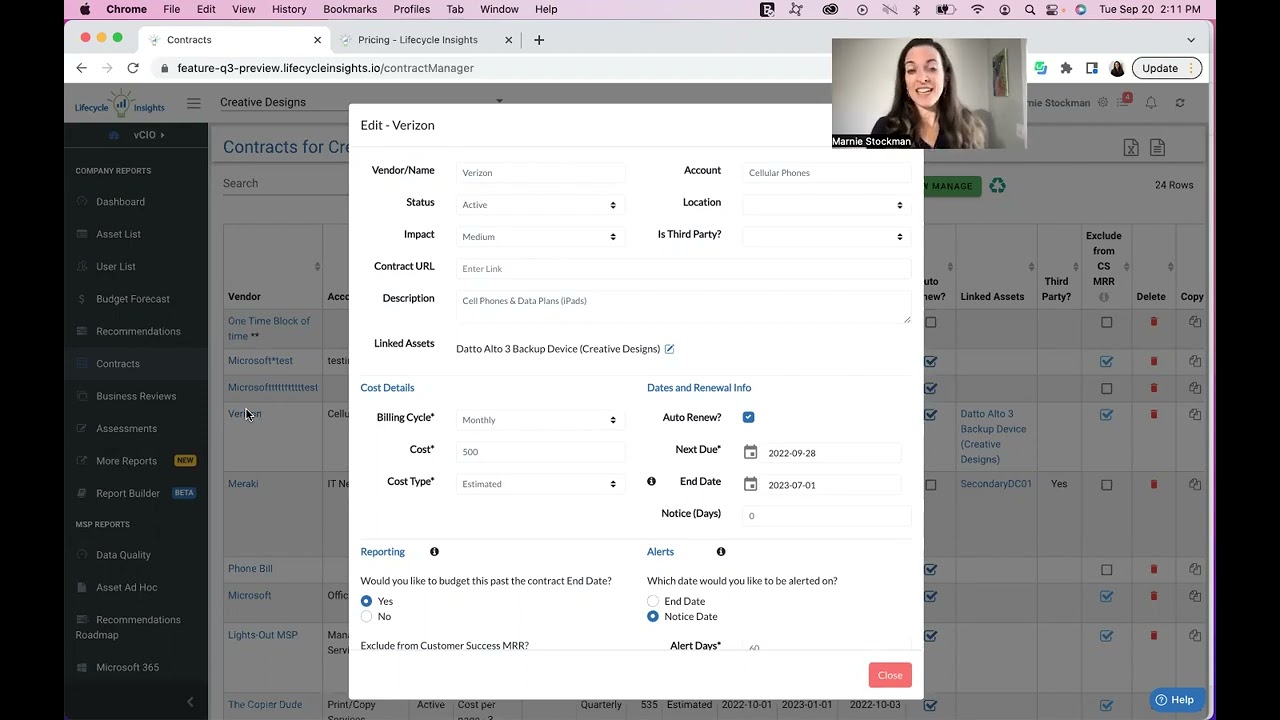
Task: Open macOS Spotlight search icon
Action: pos(1030,9)
